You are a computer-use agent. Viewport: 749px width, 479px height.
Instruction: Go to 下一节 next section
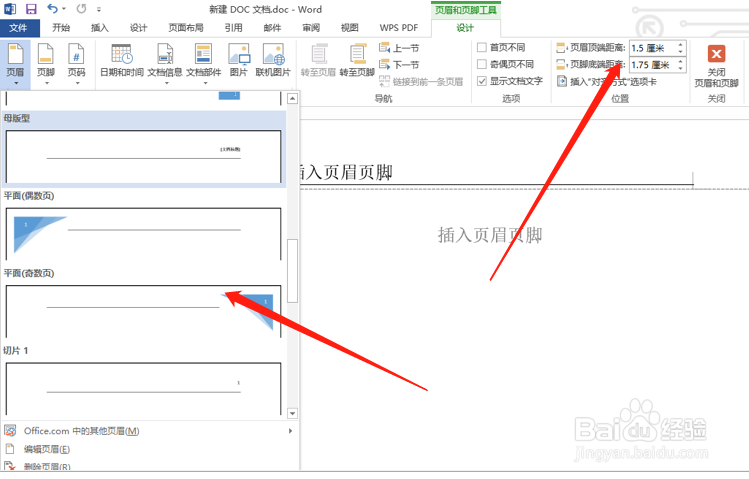point(399,64)
